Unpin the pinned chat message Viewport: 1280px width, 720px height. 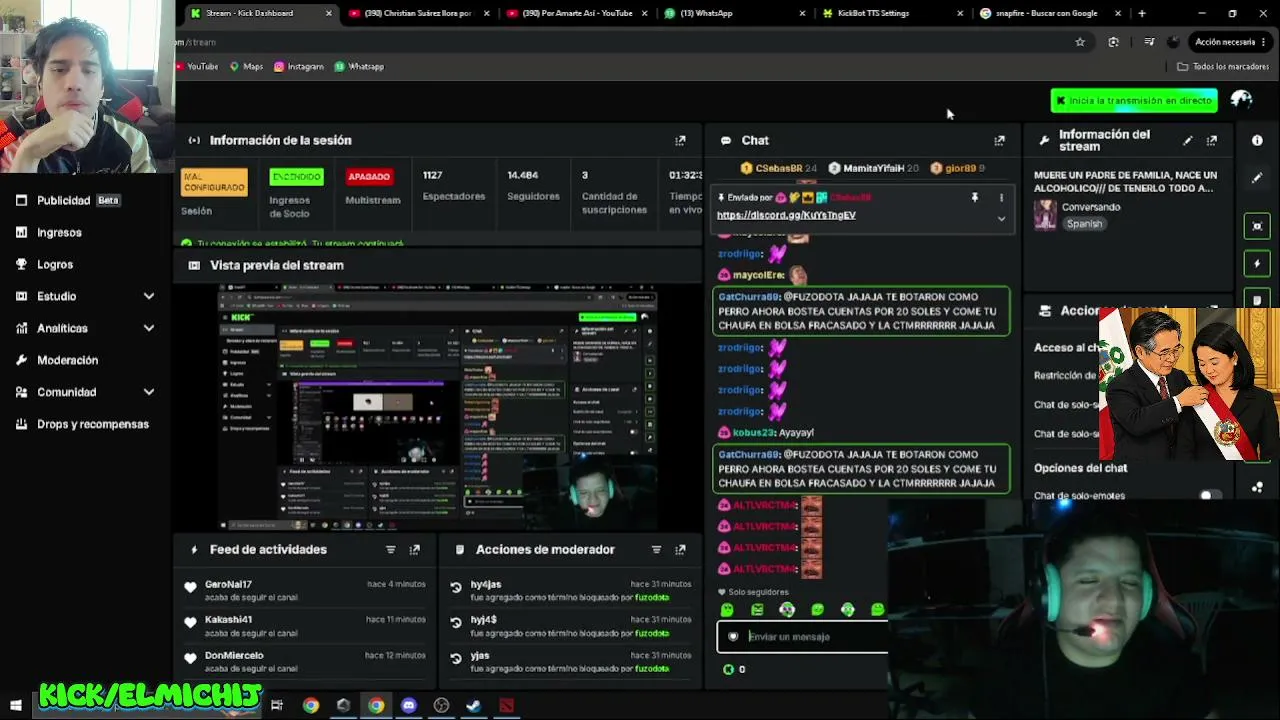974,198
